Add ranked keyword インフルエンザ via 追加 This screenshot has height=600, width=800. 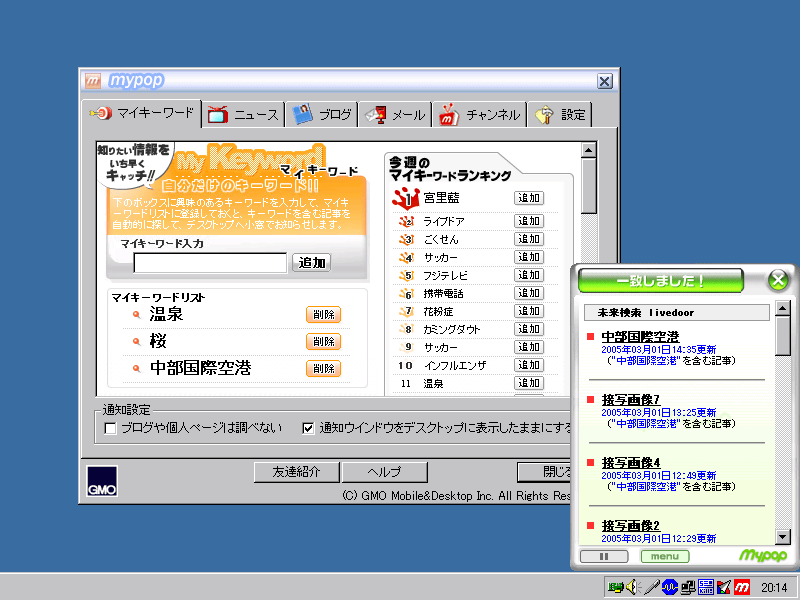coord(529,365)
